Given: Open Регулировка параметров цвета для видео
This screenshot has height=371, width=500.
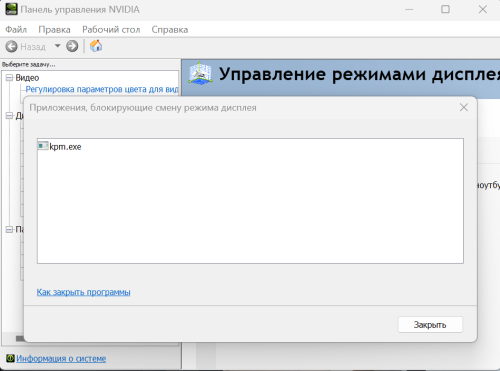Looking at the screenshot, I should click(102, 89).
